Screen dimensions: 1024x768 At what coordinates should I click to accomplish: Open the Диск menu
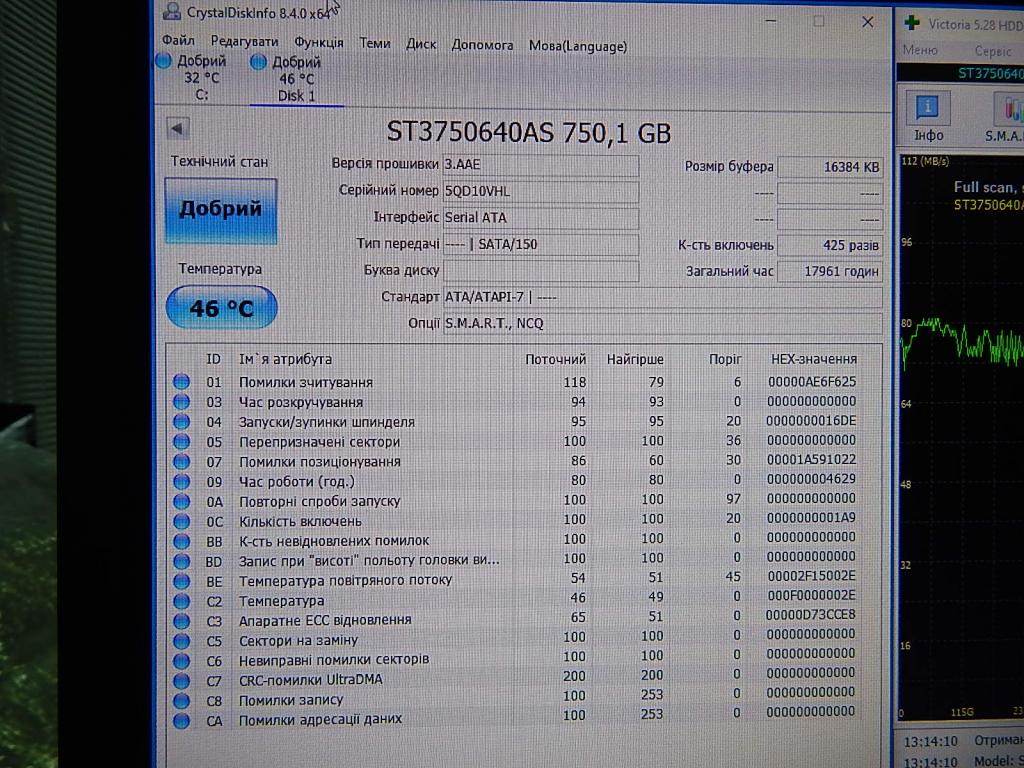click(x=421, y=44)
